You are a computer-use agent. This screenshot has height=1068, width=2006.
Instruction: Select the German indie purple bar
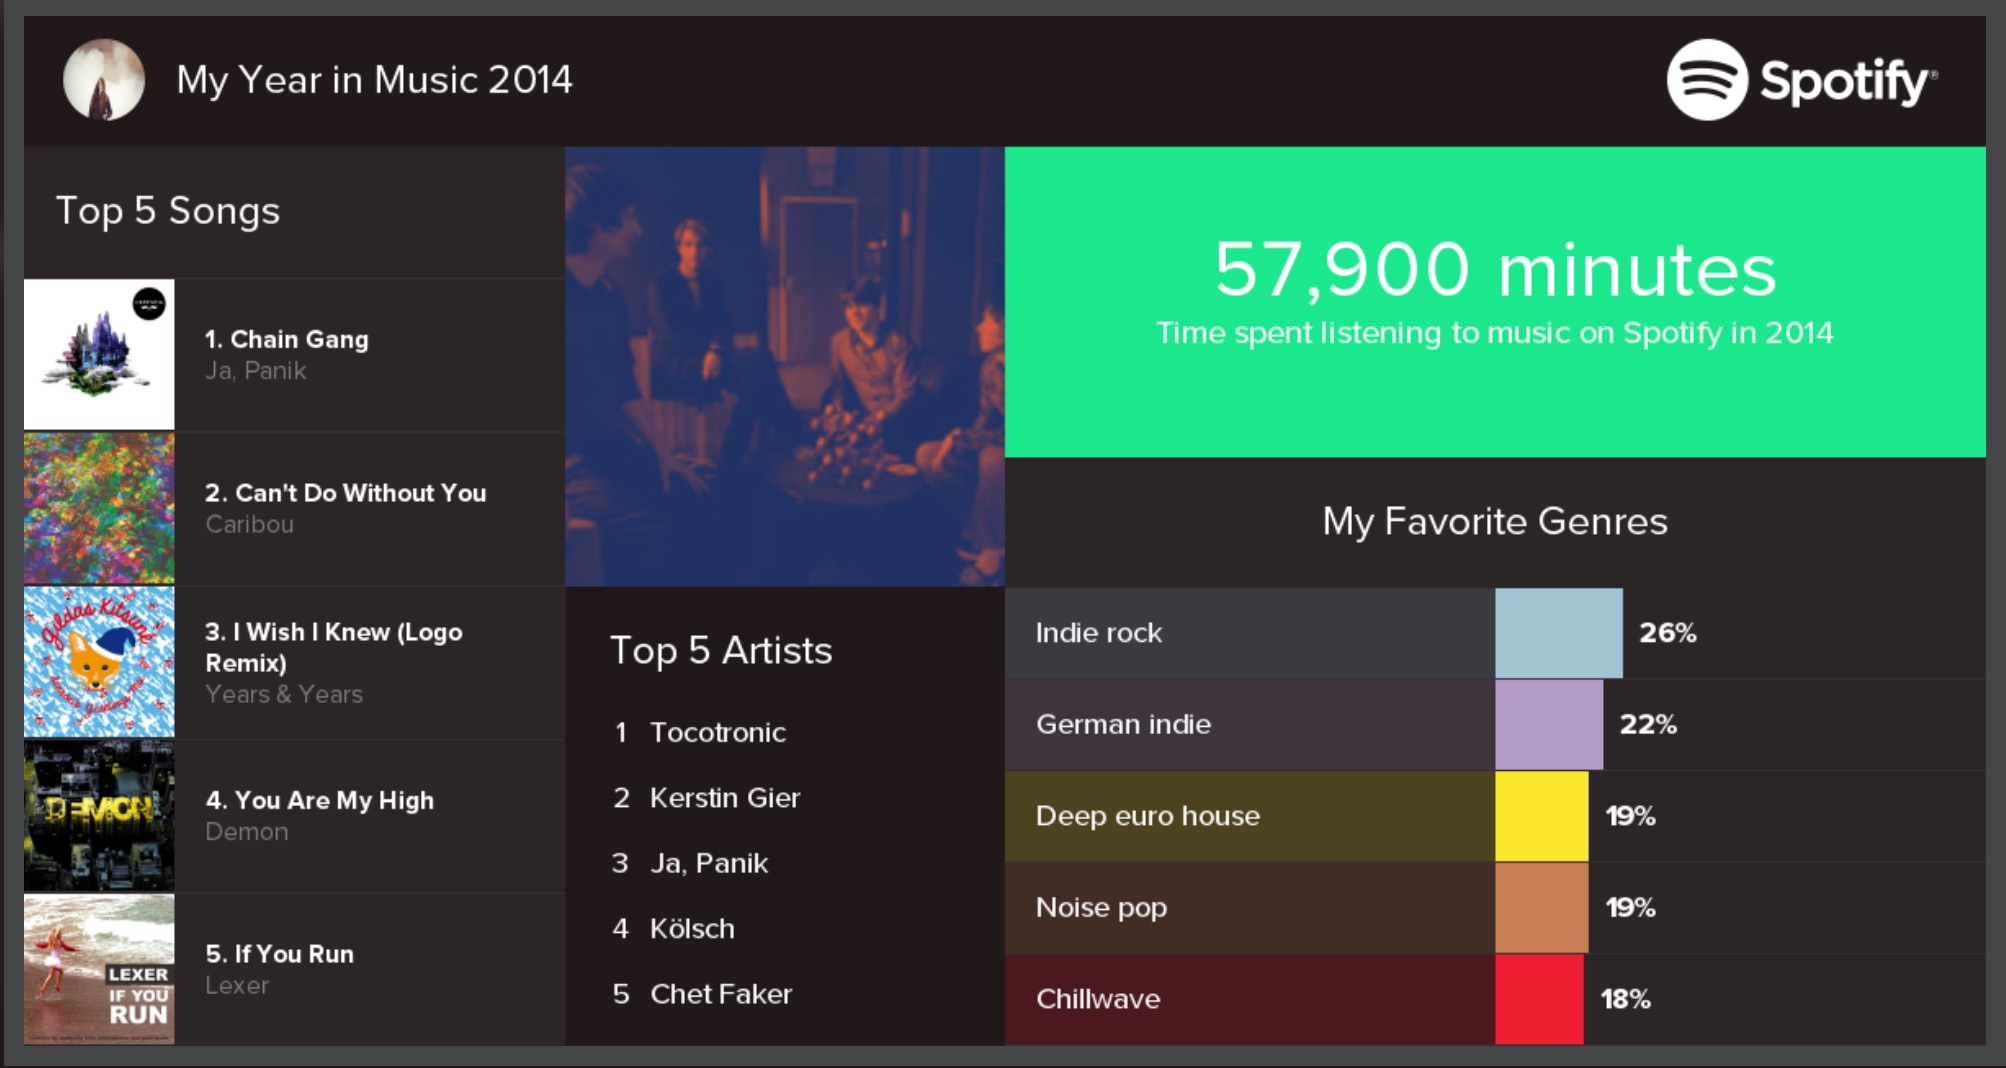(1549, 724)
